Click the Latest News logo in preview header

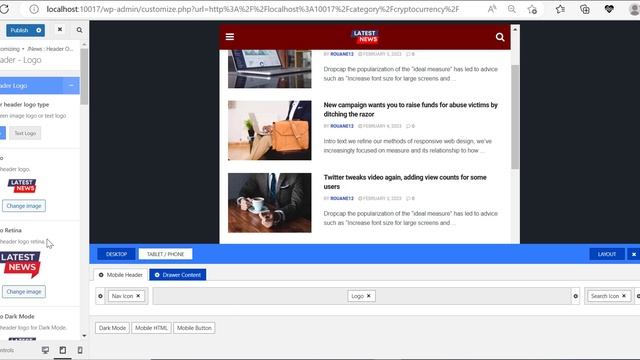pyautogui.click(x=365, y=36)
